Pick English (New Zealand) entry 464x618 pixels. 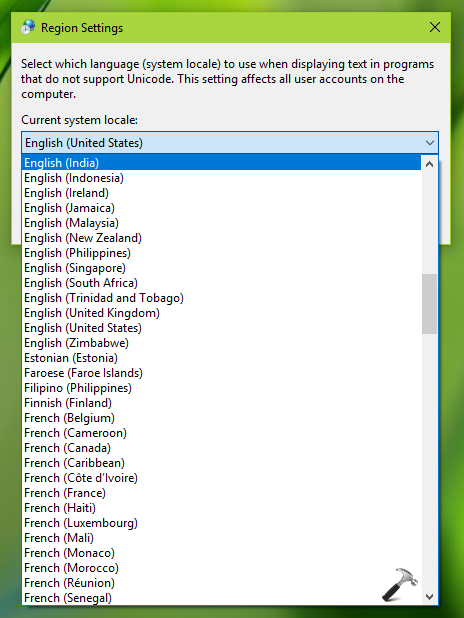pos(222,238)
